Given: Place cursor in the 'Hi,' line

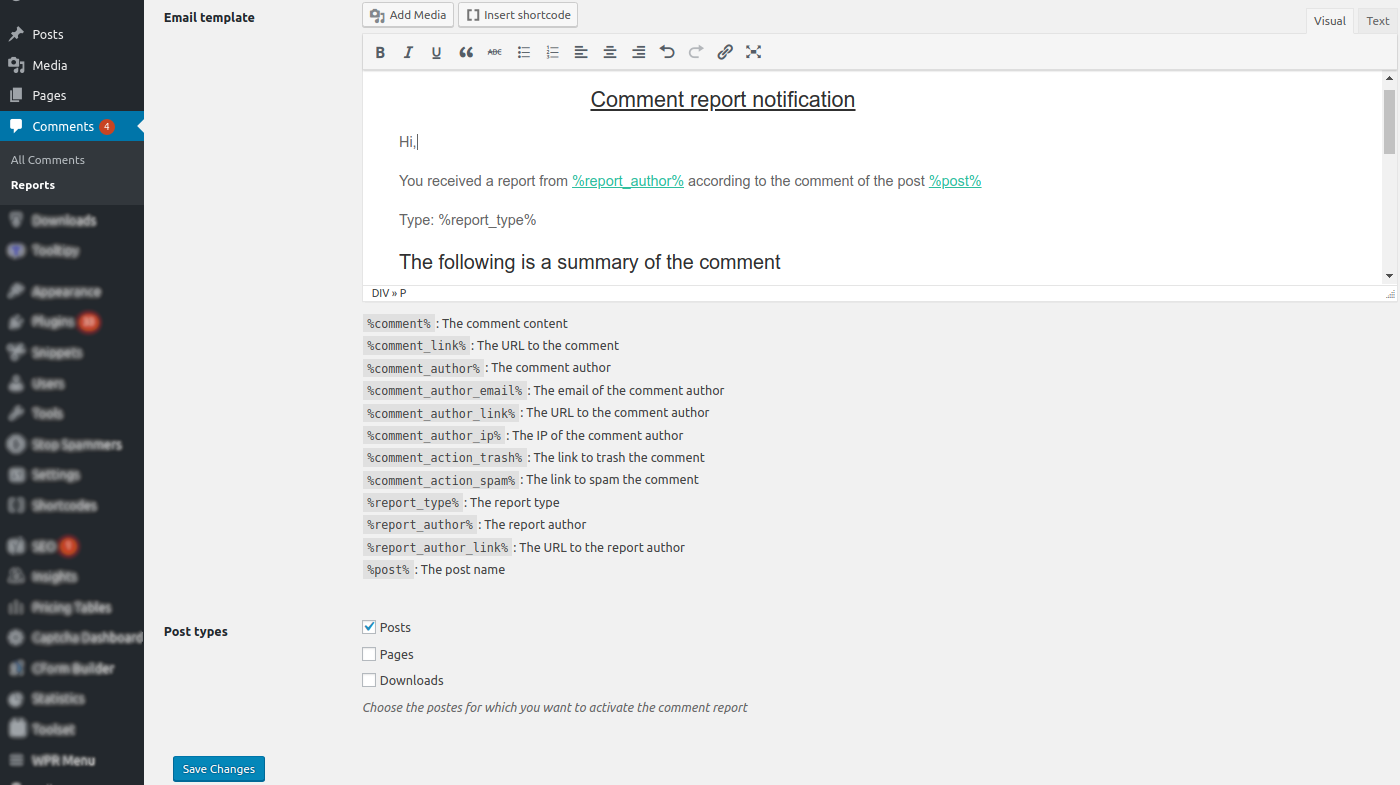Looking at the screenshot, I should (x=408, y=142).
